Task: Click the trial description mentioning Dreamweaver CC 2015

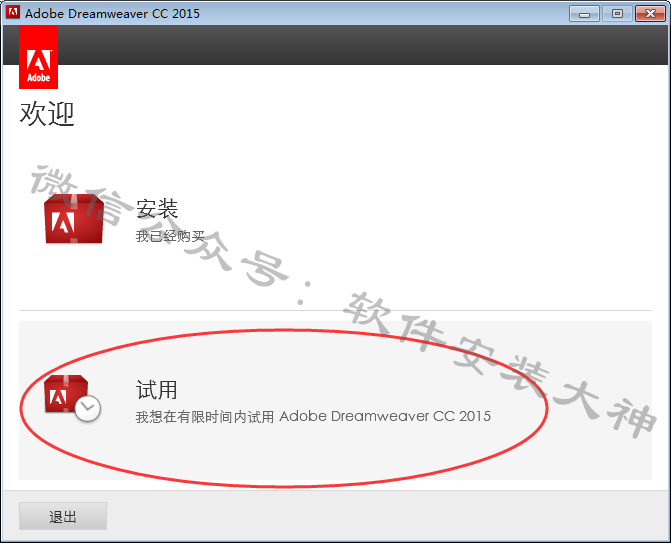Action: click(313, 416)
